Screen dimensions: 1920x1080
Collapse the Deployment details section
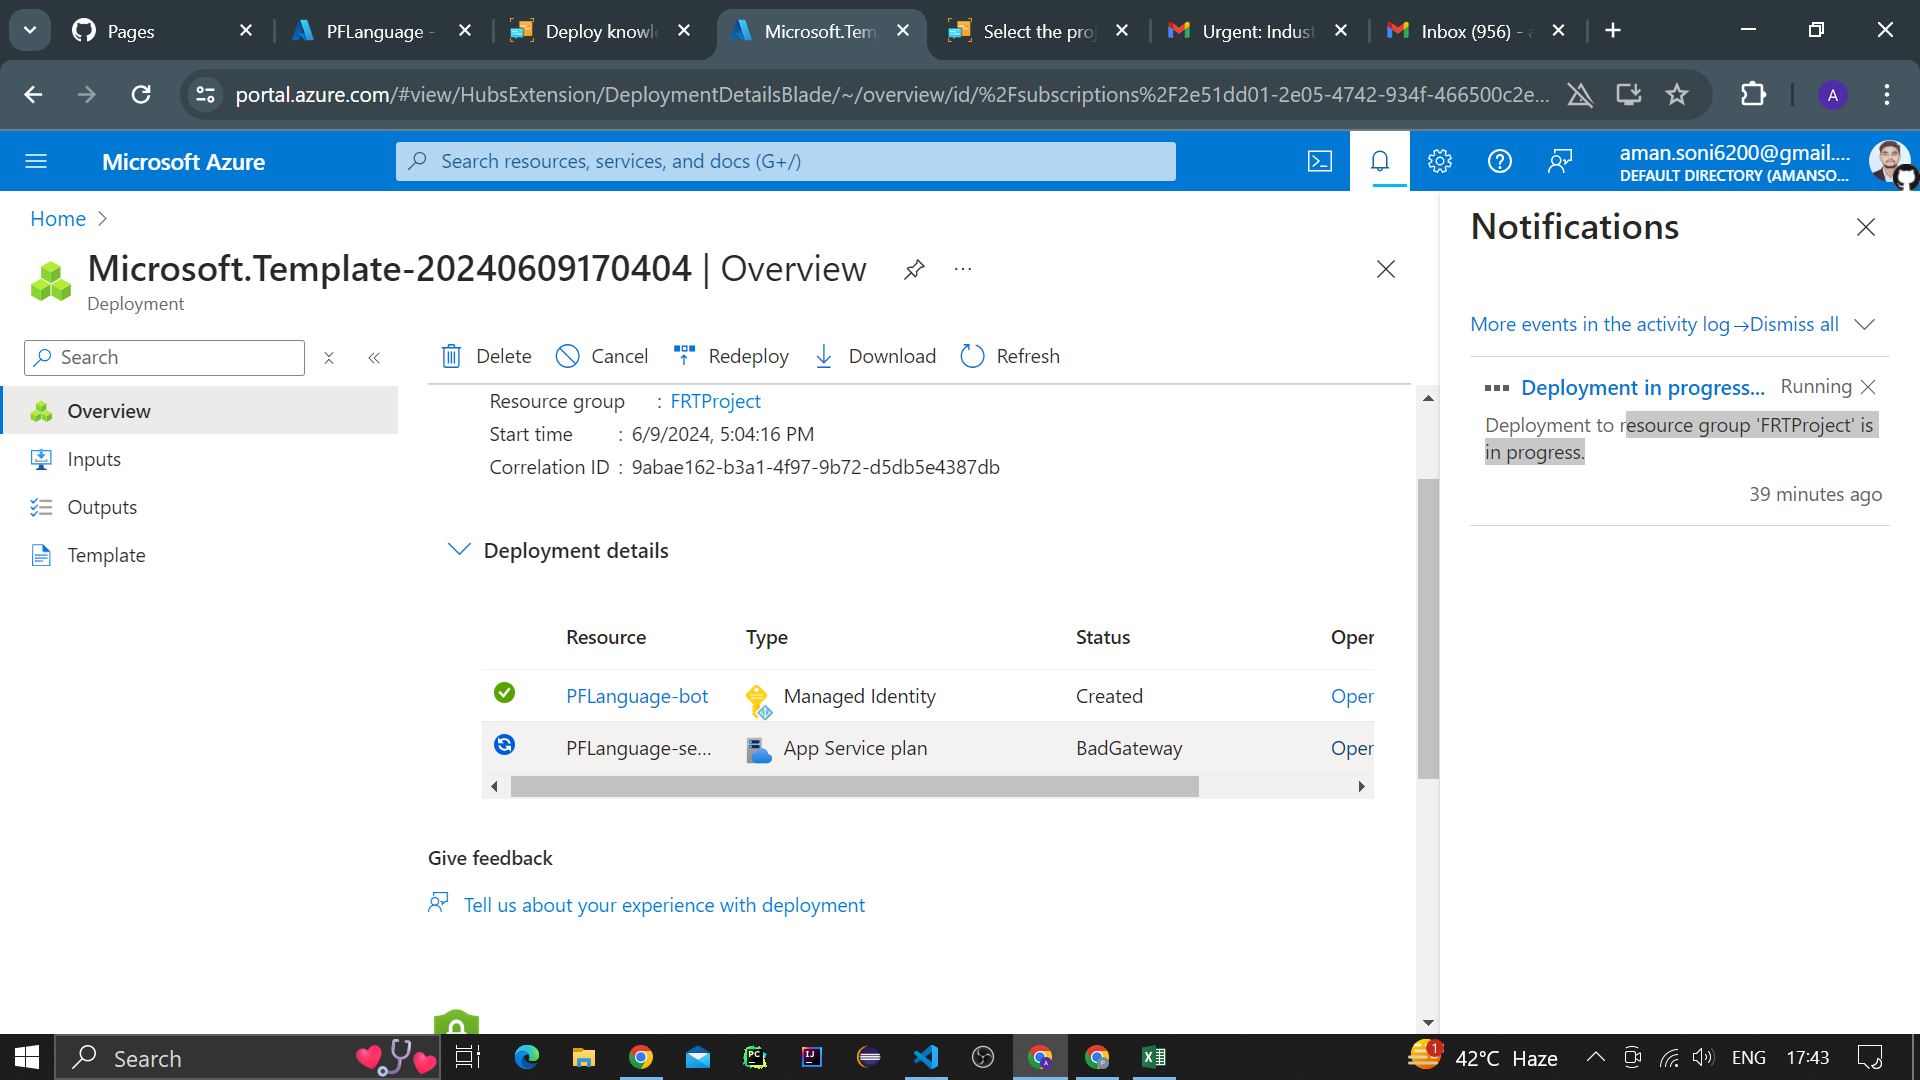pyautogui.click(x=459, y=549)
